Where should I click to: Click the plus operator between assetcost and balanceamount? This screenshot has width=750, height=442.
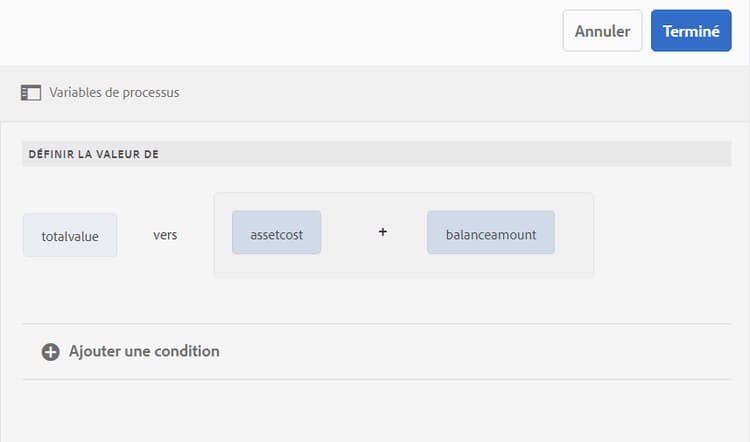tap(382, 234)
